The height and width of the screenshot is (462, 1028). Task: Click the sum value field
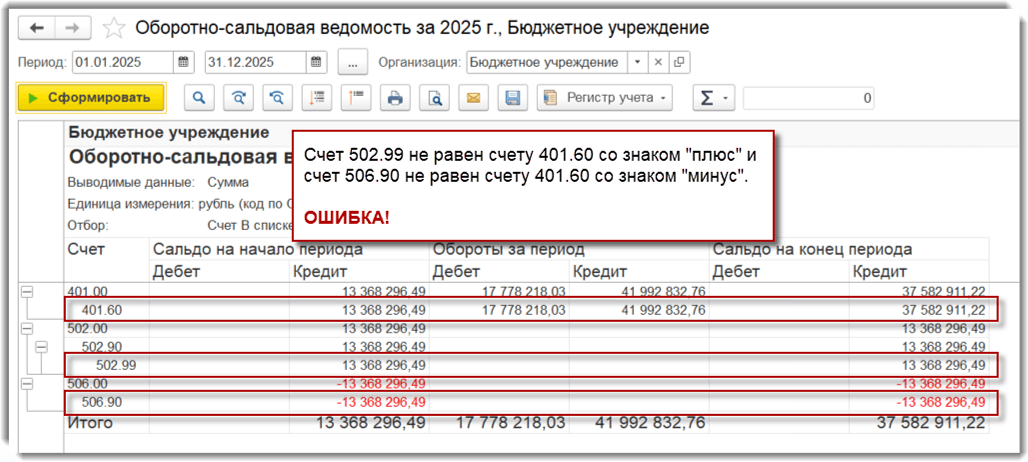[x=809, y=98]
